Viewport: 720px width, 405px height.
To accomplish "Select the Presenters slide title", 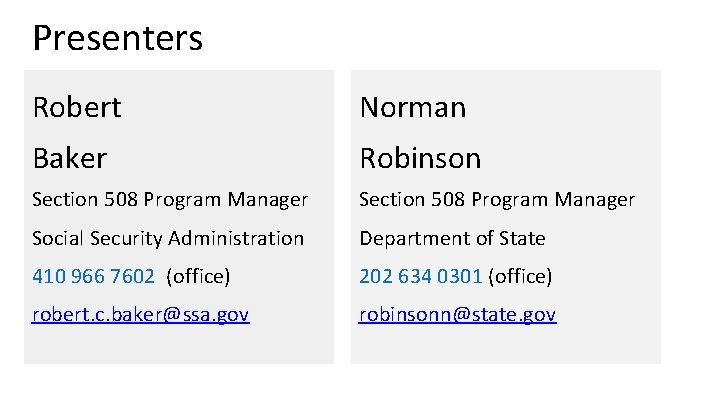I will point(117,38).
